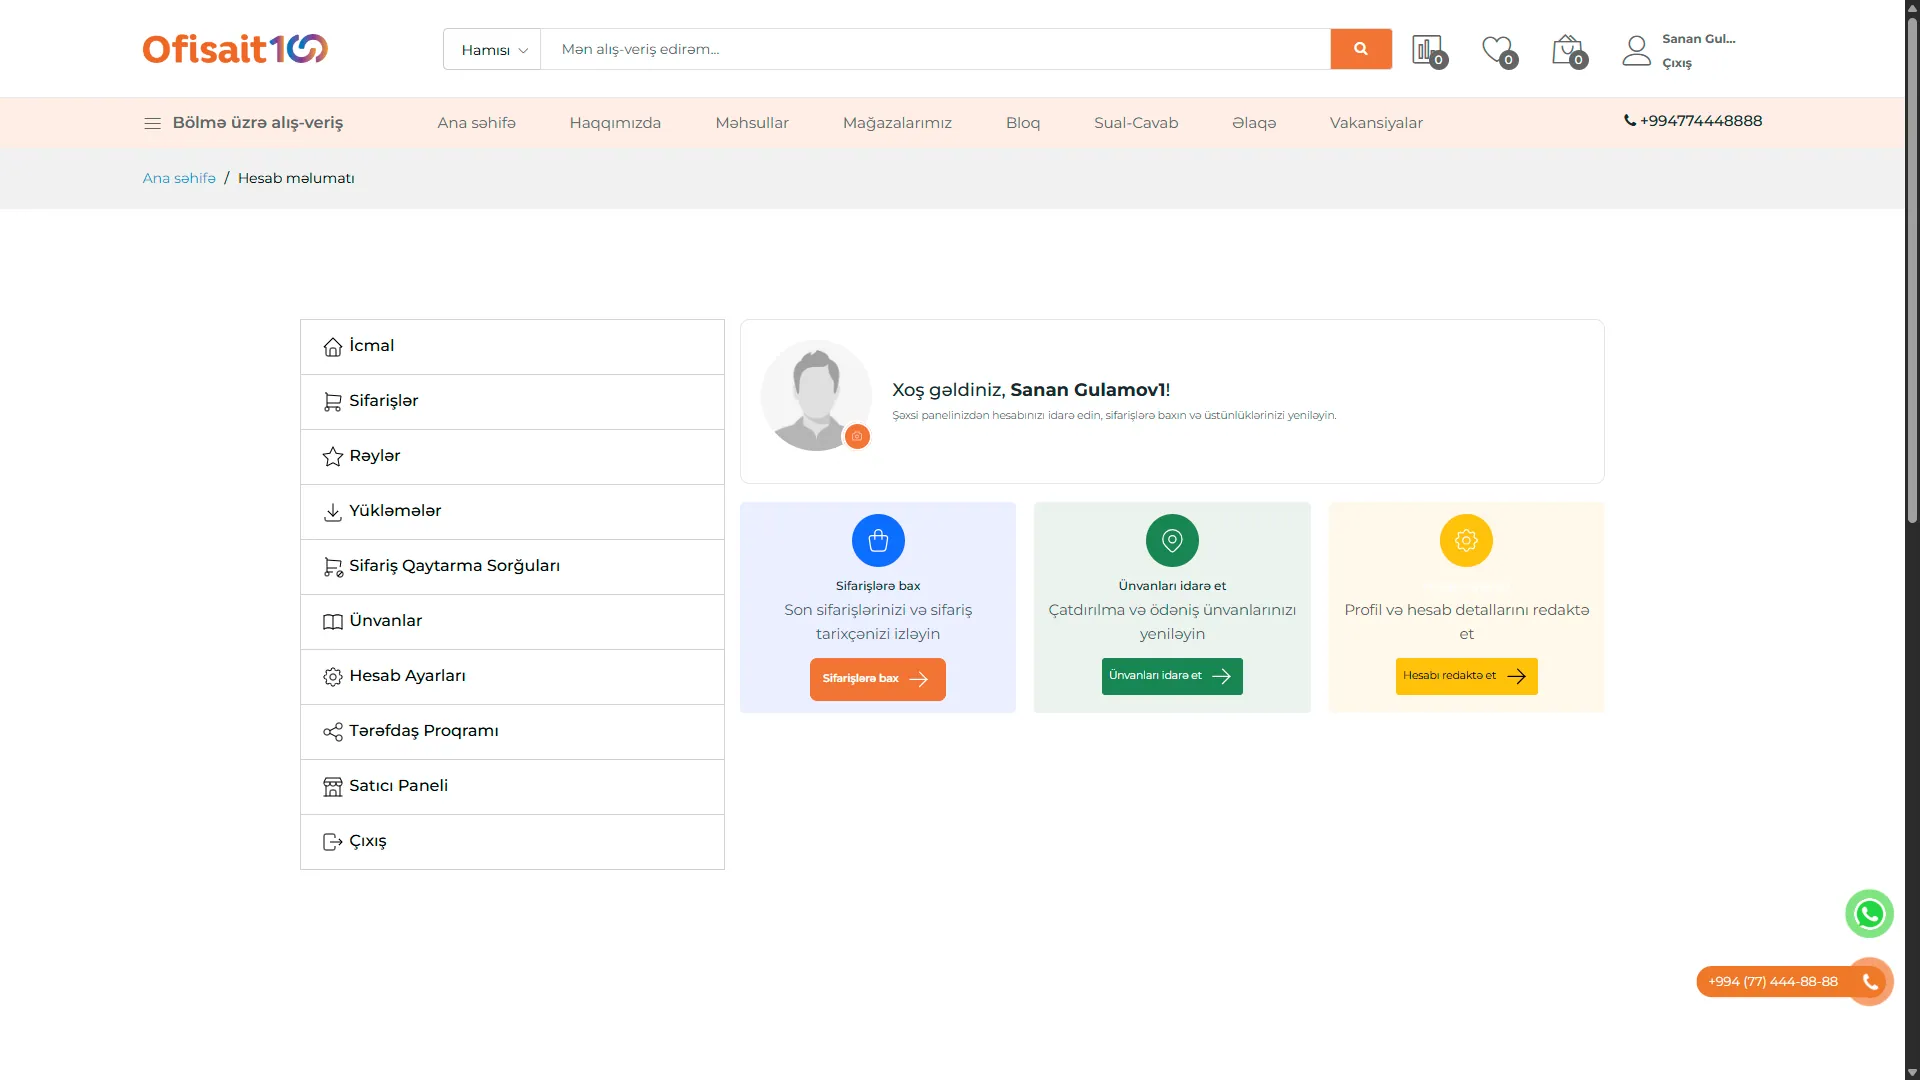Click the star icon next to Rəylər
1920x1080 pixels.
pyautogui.click(x=333, y=457)
